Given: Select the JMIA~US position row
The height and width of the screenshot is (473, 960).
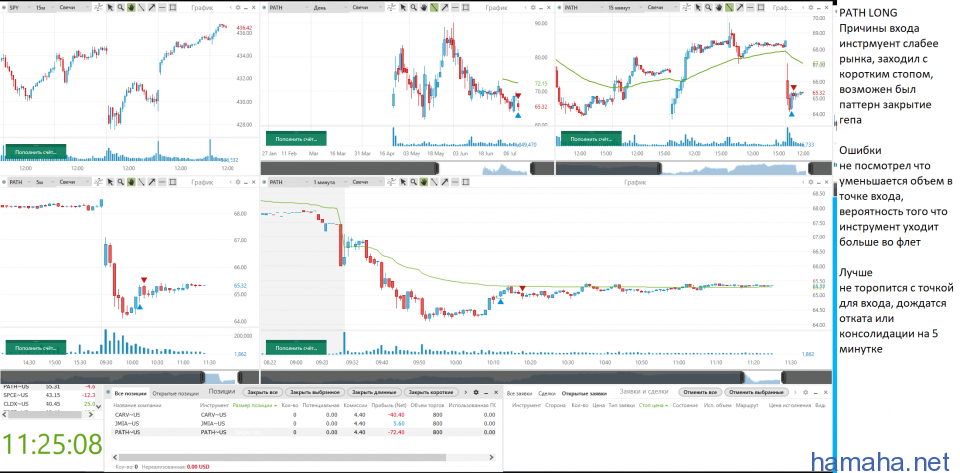Looking at the screenshot, I should pyautogui.click(x=304, y=423).
